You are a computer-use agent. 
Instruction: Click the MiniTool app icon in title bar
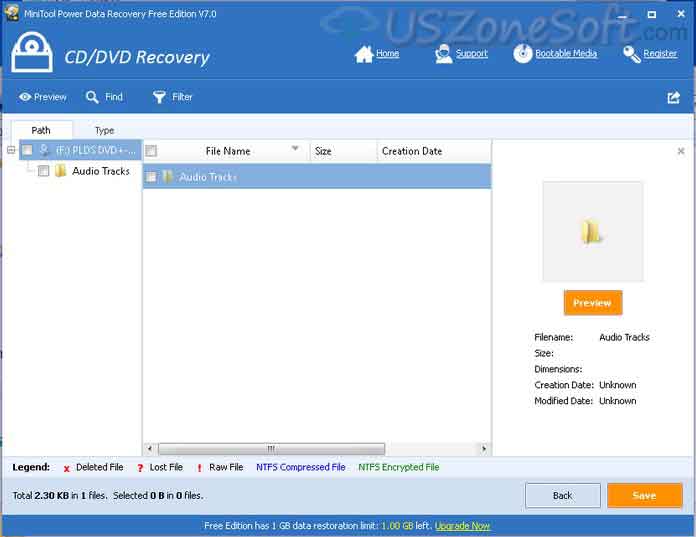point(12,12)
